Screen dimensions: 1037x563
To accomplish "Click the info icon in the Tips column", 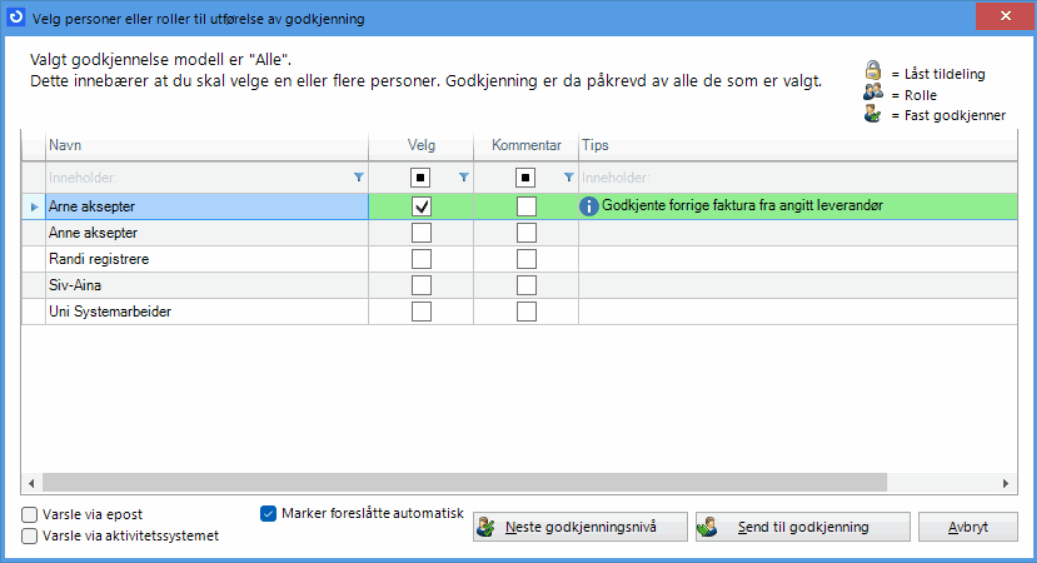I will [x=590, y=206].
